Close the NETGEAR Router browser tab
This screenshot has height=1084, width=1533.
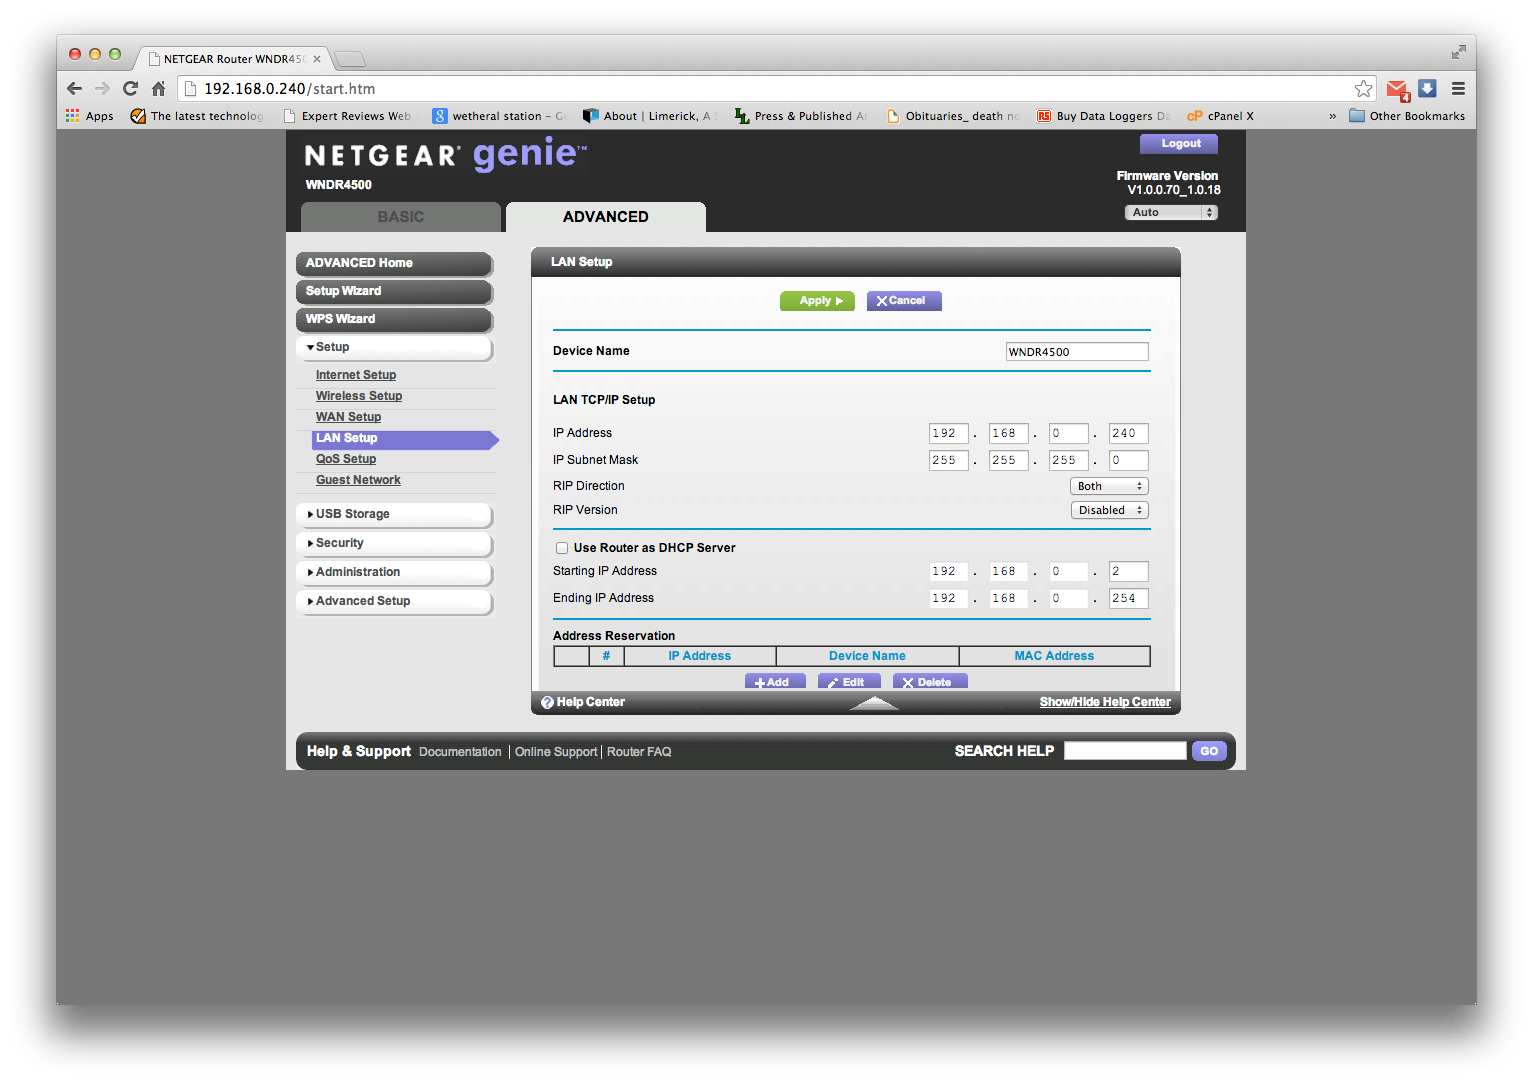(x=317, y=59)
